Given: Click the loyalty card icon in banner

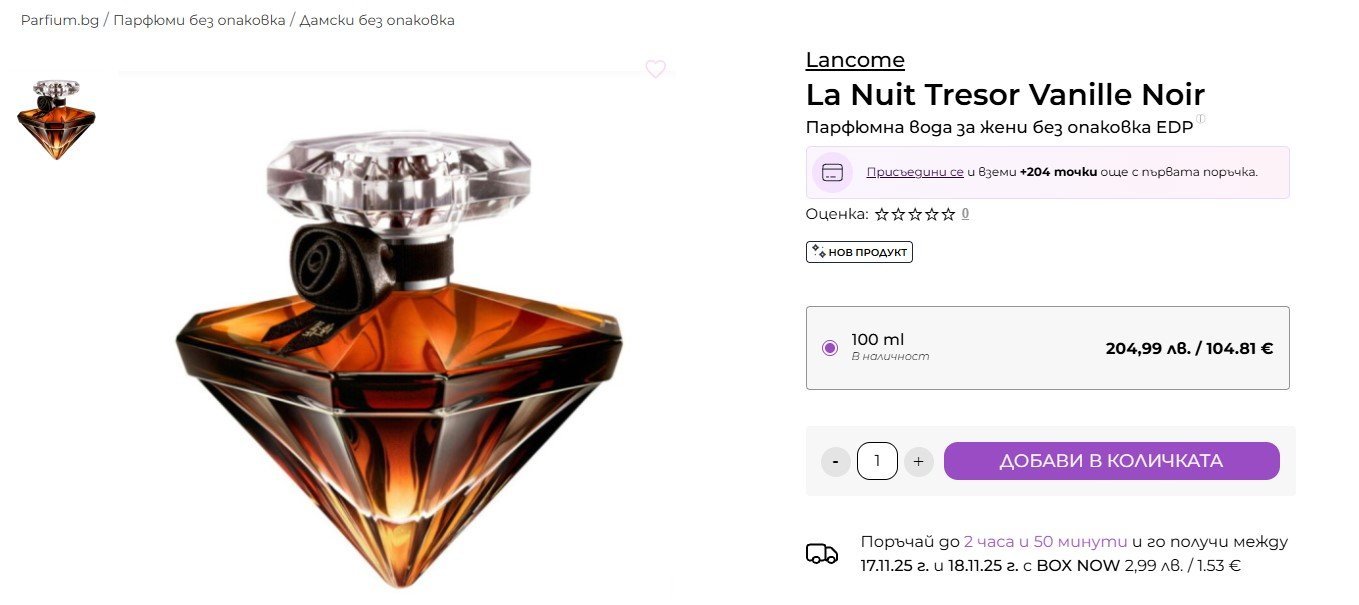Looking at the screenshot, I should pos(832,172).
